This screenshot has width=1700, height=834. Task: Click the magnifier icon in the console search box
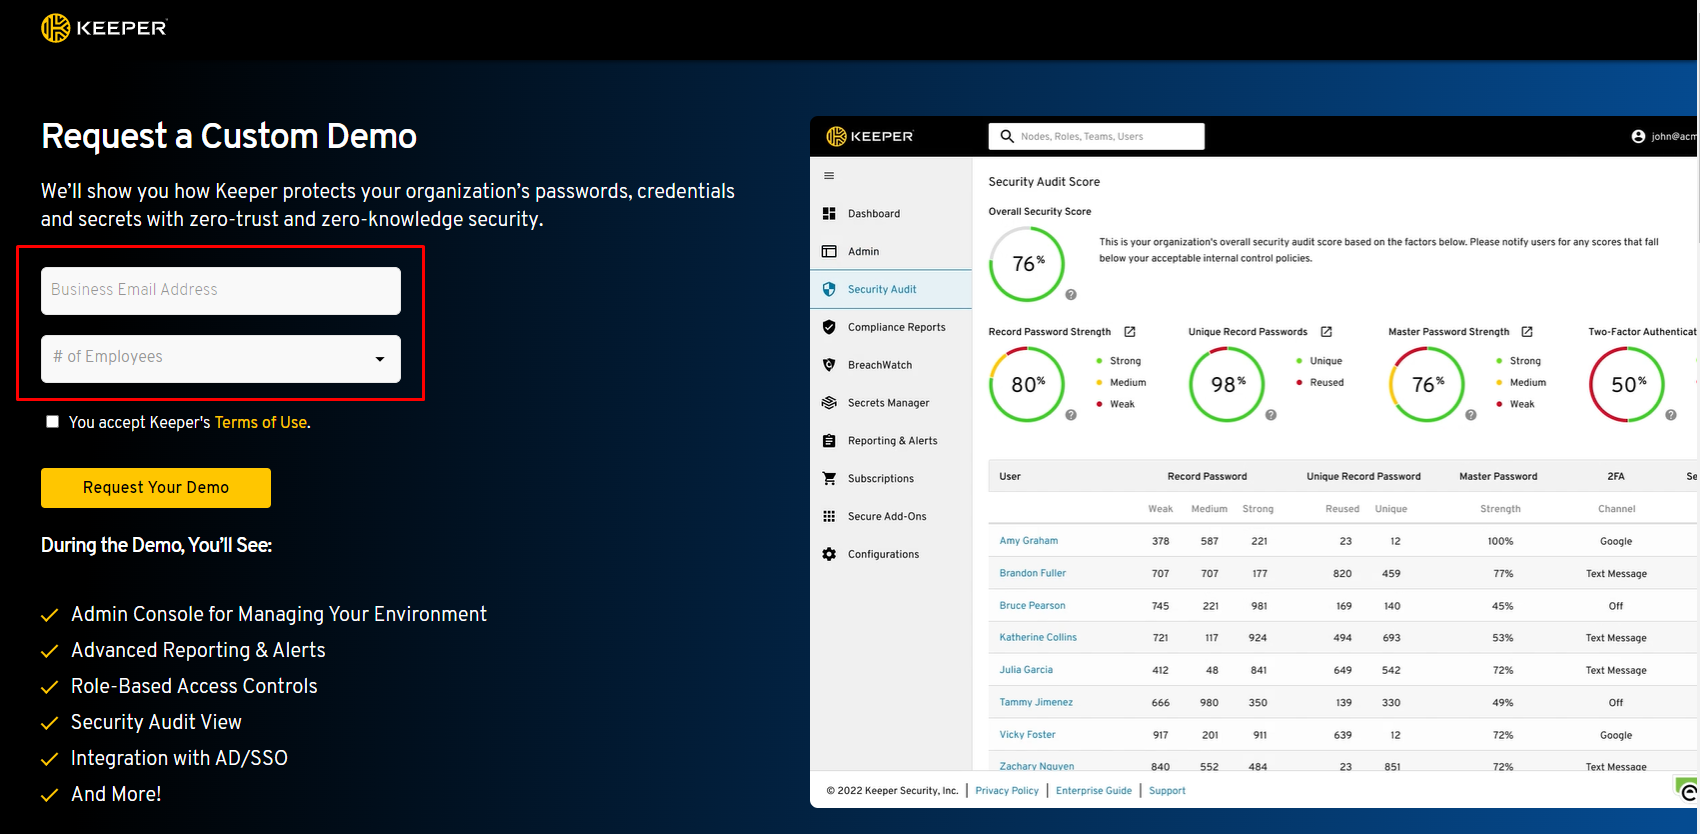[x=1007, y=136]
